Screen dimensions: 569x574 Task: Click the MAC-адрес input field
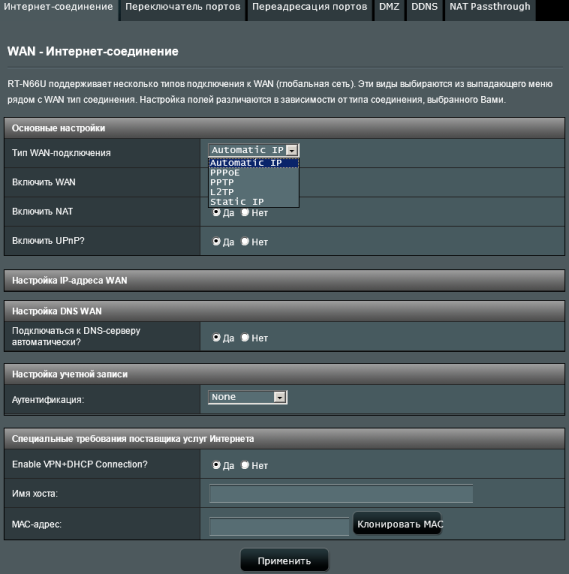279,526
